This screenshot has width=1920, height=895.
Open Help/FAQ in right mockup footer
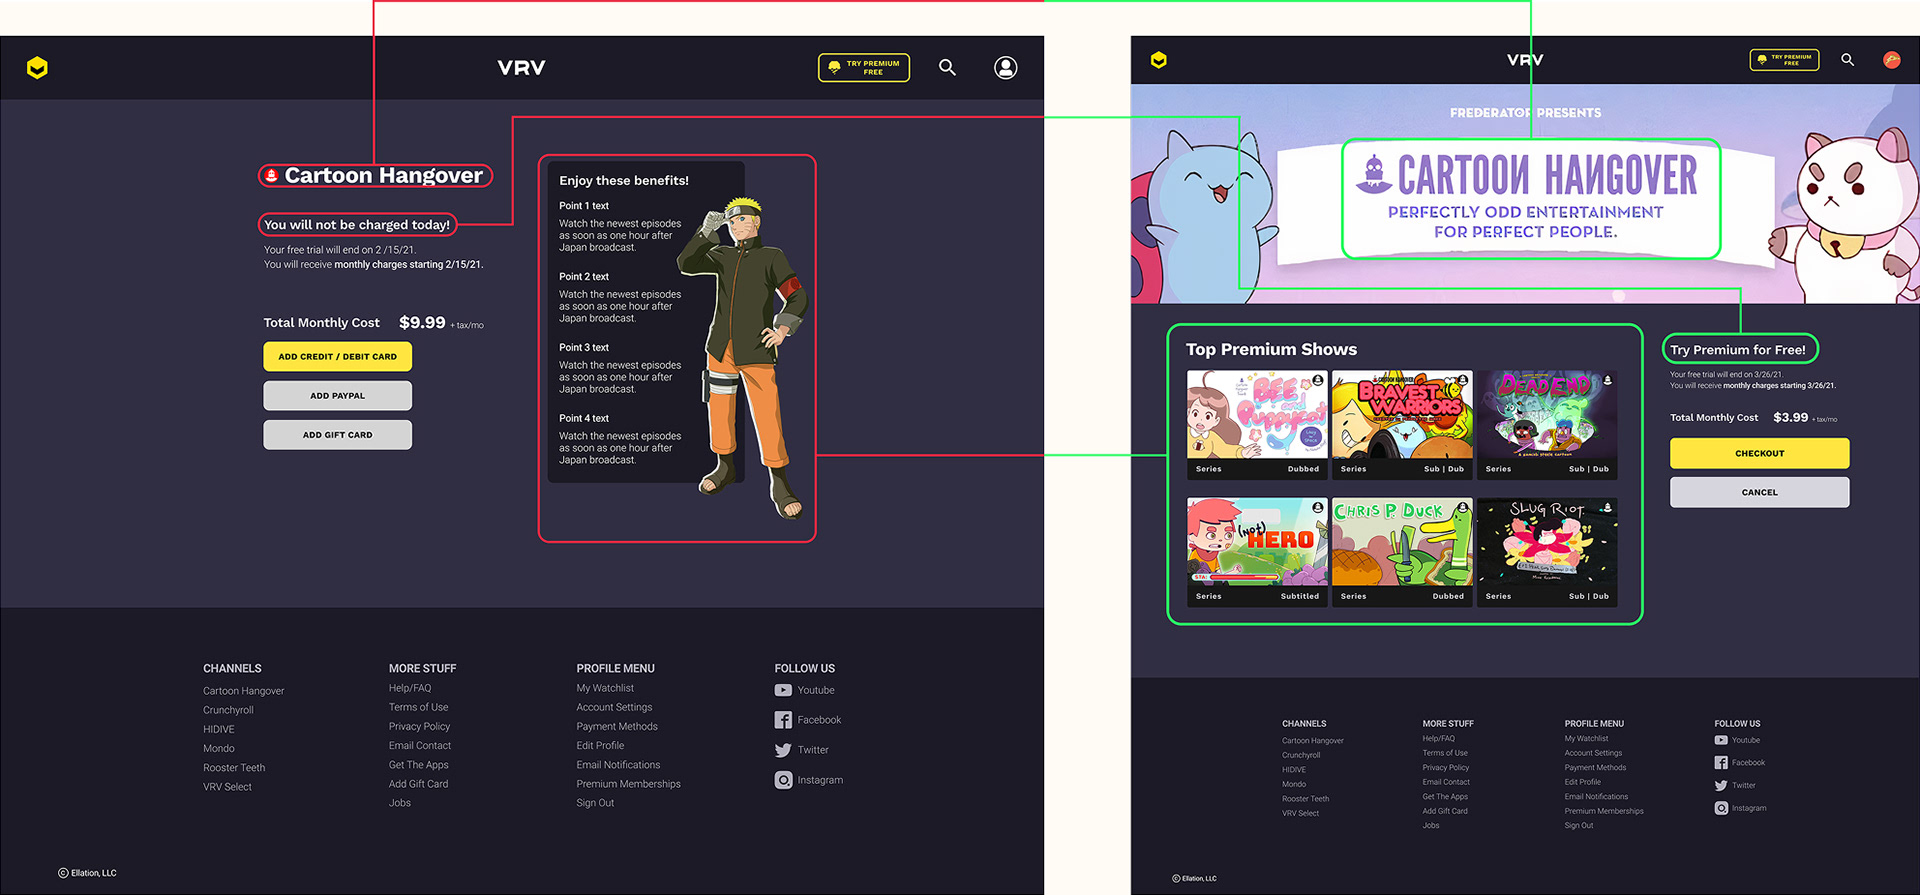pos(1439,739)
